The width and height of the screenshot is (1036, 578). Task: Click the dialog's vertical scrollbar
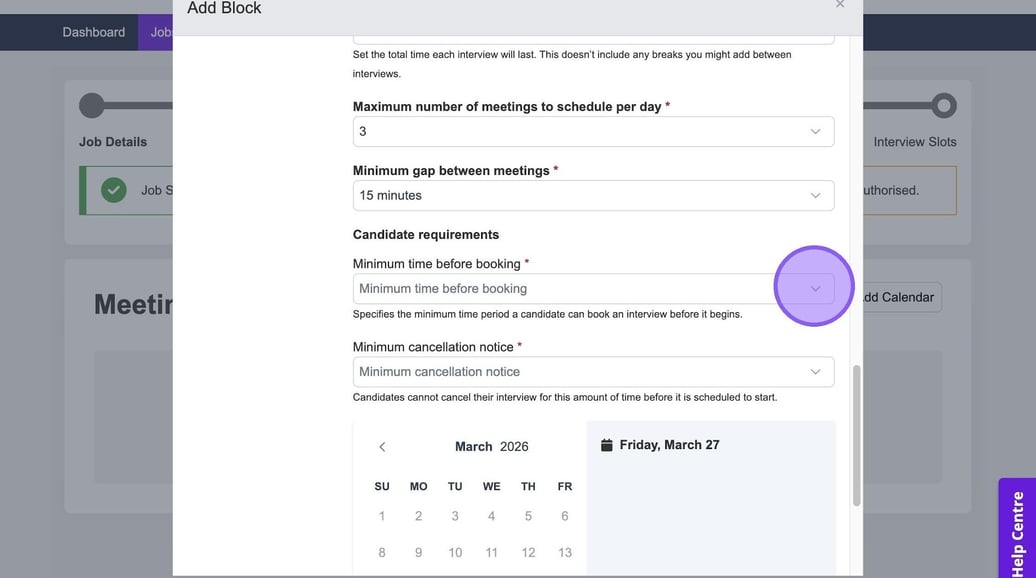point(856,435)
